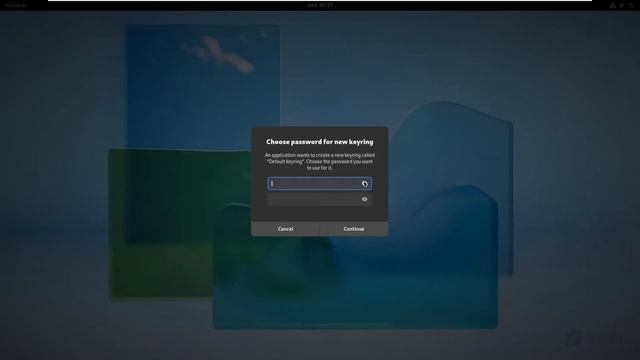
Task: Toggle password visibility in the focused top field
Action: [x=364, y=184]
